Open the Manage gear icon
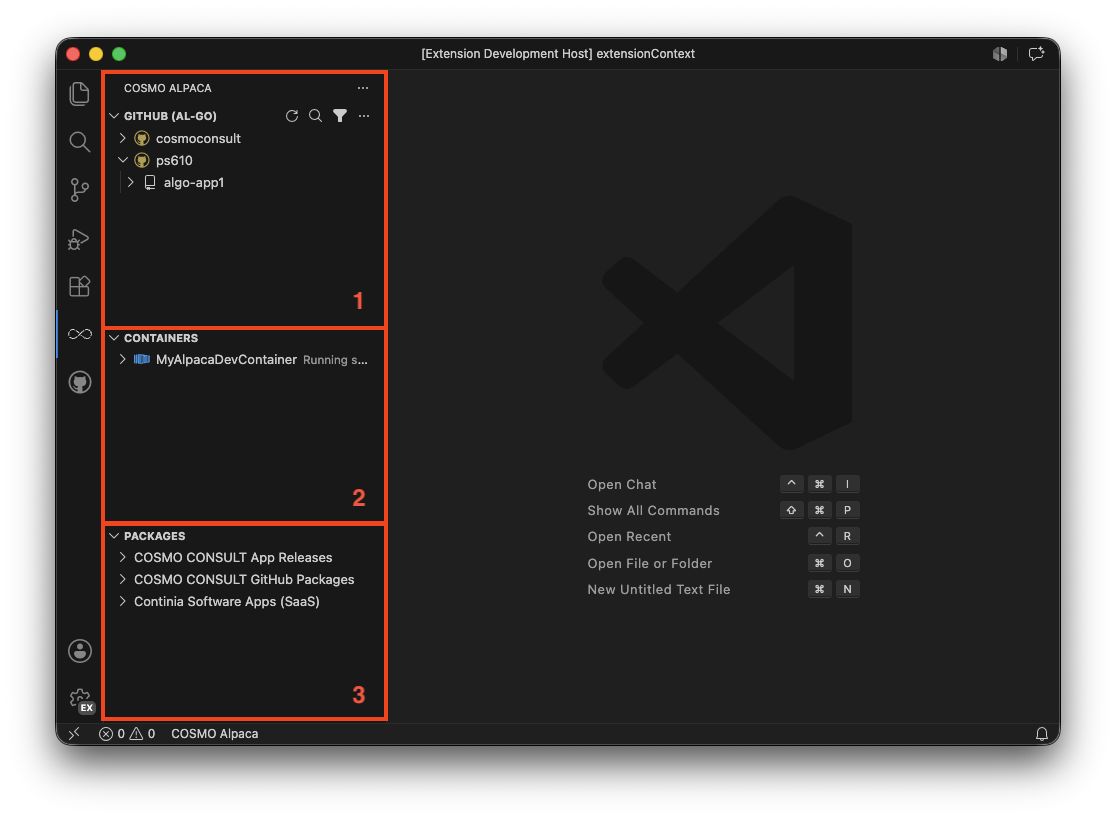The height and width of the screenshot is (819, 1116). click(80, 700)
